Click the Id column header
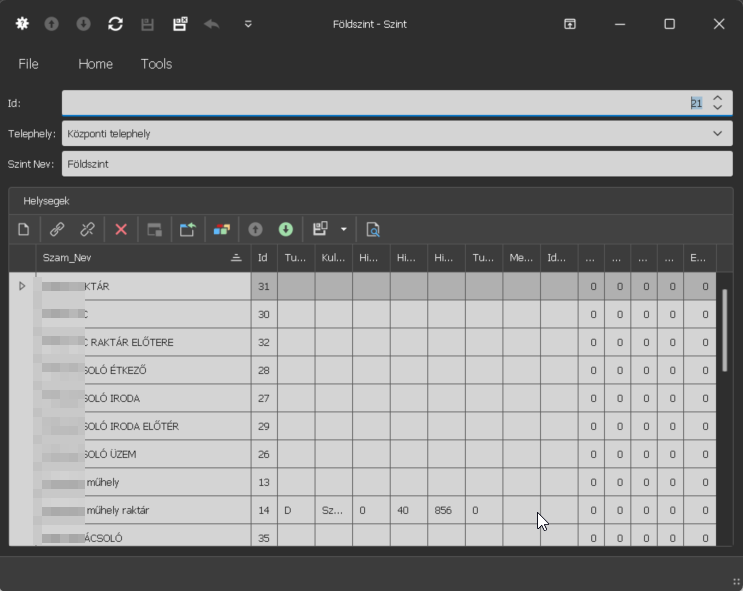Image resolution: width=743 pixels, height=591 pixels. coord(264,258)
